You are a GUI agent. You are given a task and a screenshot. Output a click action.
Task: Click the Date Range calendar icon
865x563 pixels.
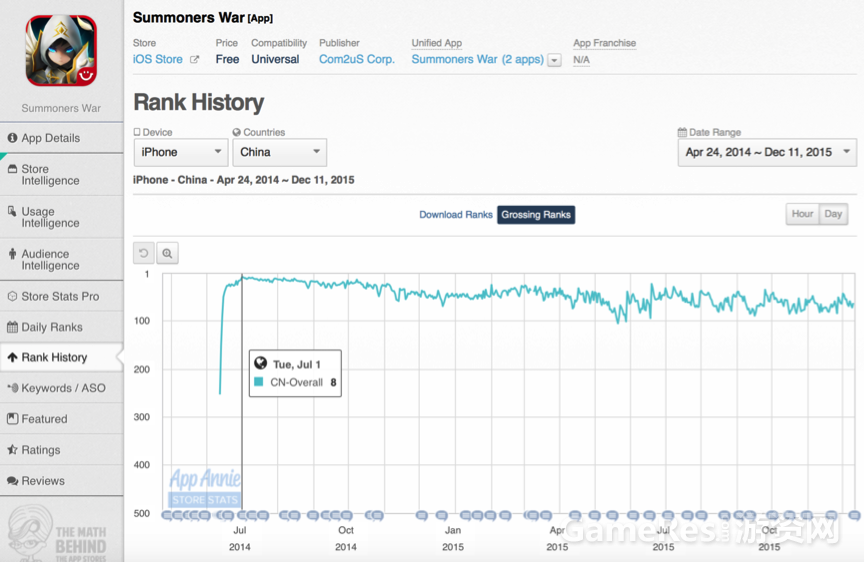point(682,132)
